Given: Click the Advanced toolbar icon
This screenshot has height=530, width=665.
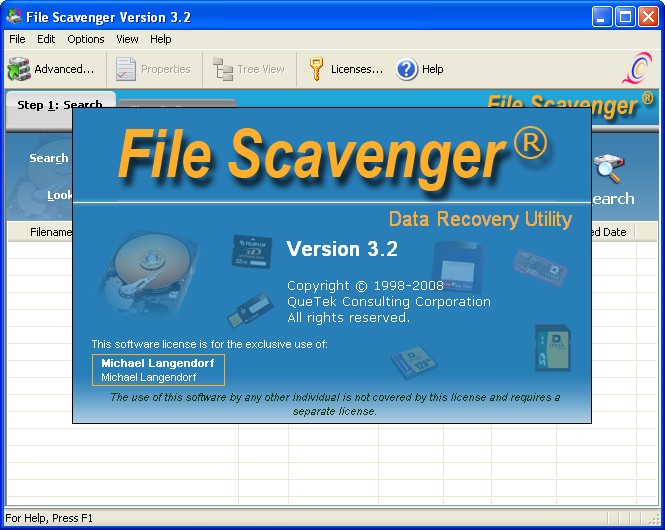Looking at the screenshot, I should tap(19, 69).
